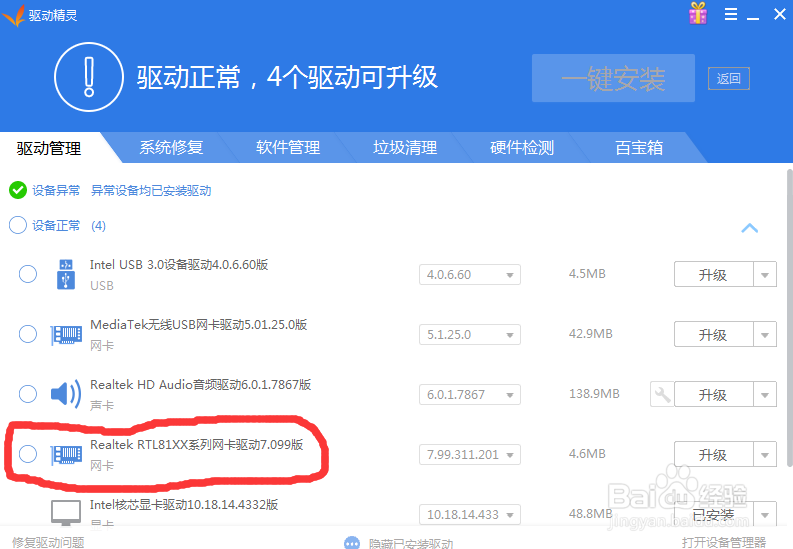Click the 一键安装 button
Viewport: 793px width, 549px height.
(x=613, y=78)
